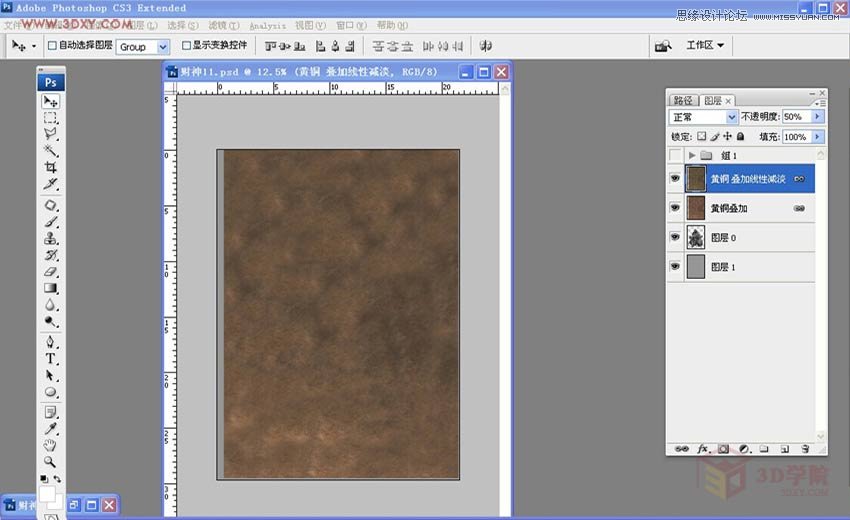The image size is (850, 520).
Task: Hide the 图层 0 layer
Action: coord(675,236)
